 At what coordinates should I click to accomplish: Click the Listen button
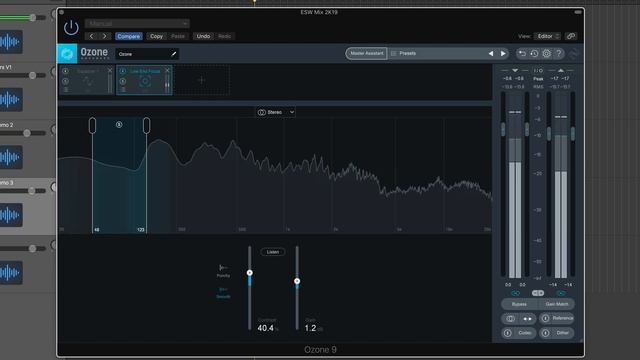(x=273, y=252)
